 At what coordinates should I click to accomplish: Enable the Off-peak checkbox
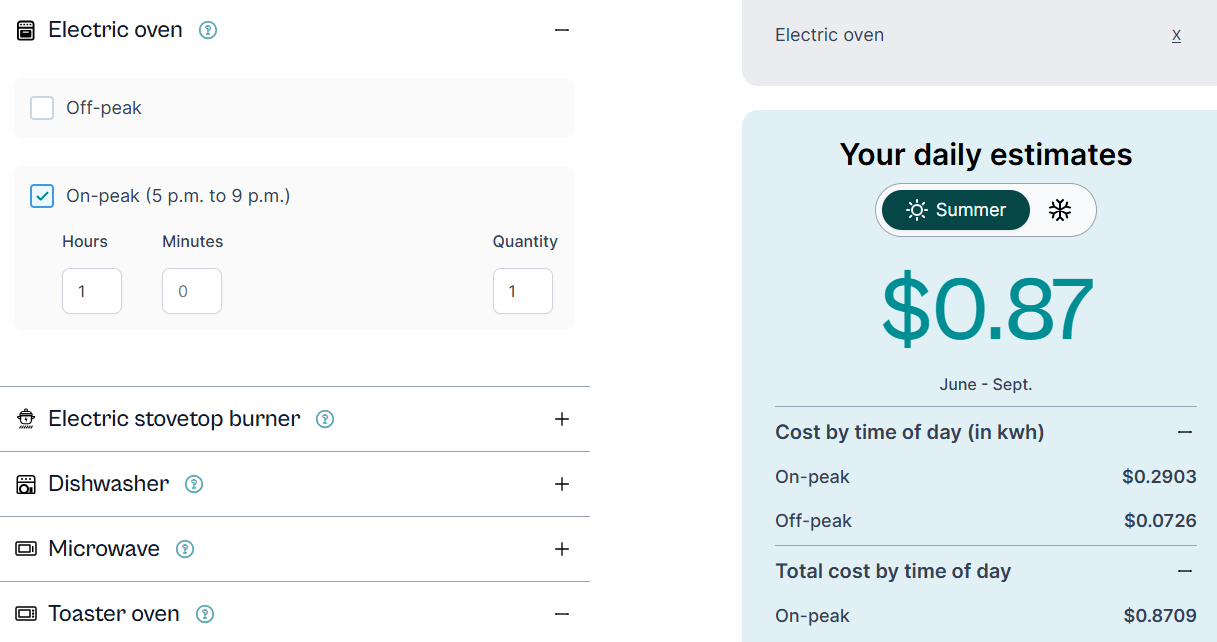42,108
